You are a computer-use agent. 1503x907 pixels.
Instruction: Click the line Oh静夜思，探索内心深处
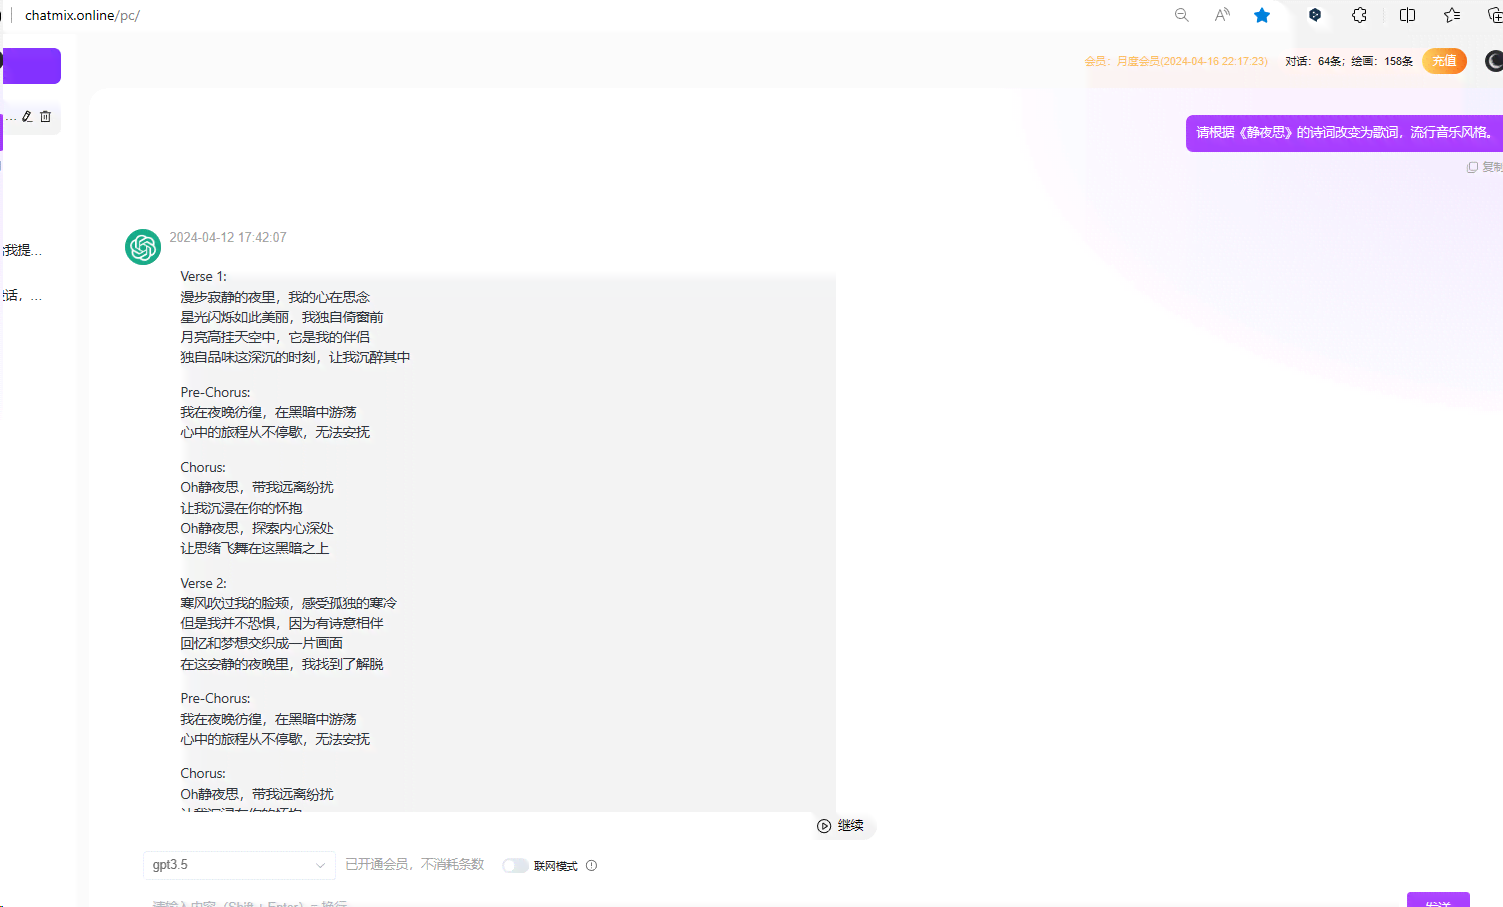point(256,528)
